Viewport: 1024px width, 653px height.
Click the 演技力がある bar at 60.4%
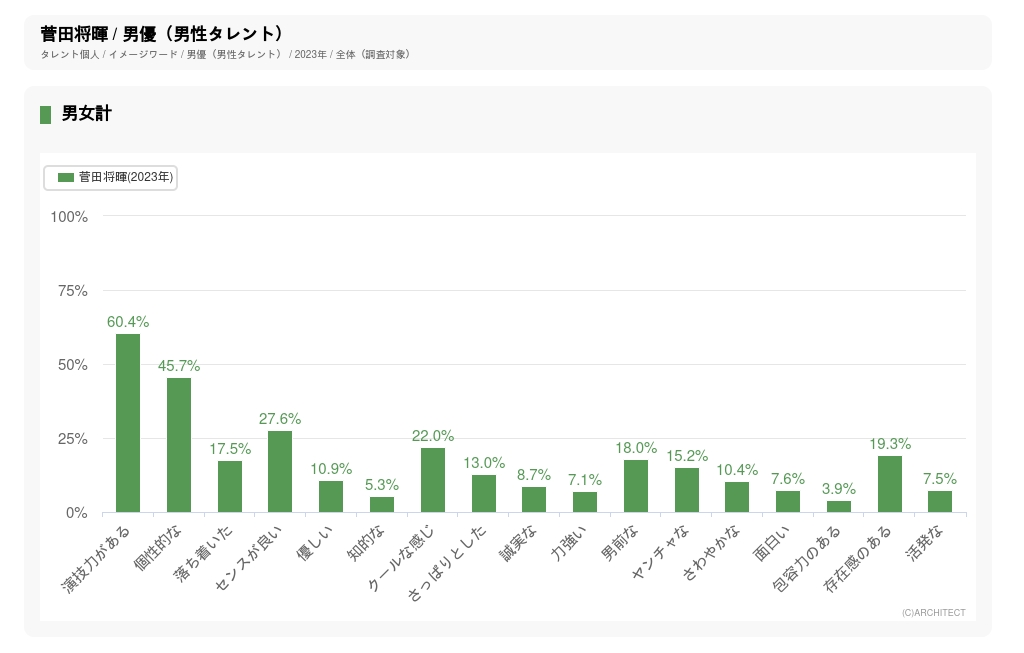tap(128, 423)
